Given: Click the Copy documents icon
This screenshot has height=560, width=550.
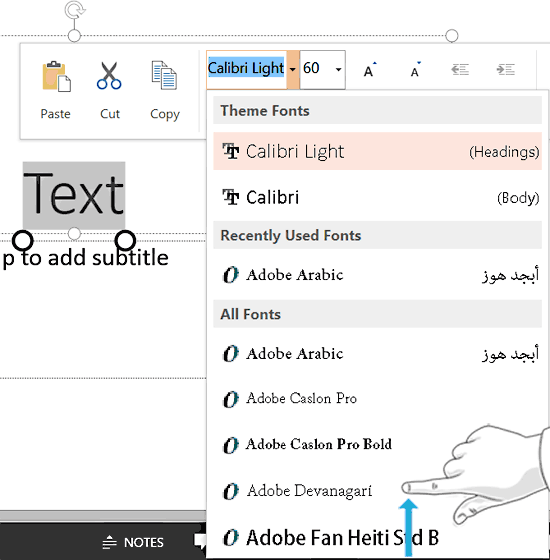Looking at the screenshot, I should tap(164, 75).
